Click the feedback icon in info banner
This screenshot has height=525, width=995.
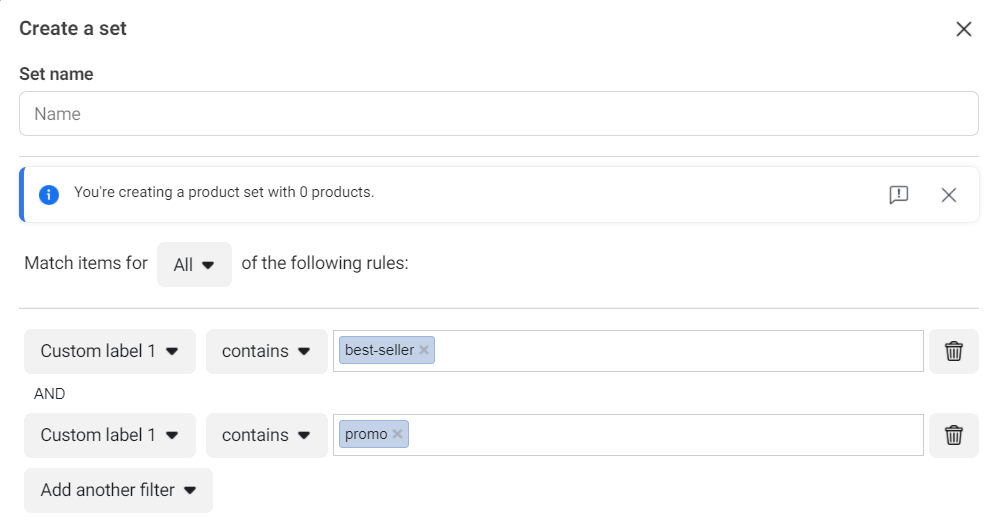pyautogui.click(x=899, y=195)
